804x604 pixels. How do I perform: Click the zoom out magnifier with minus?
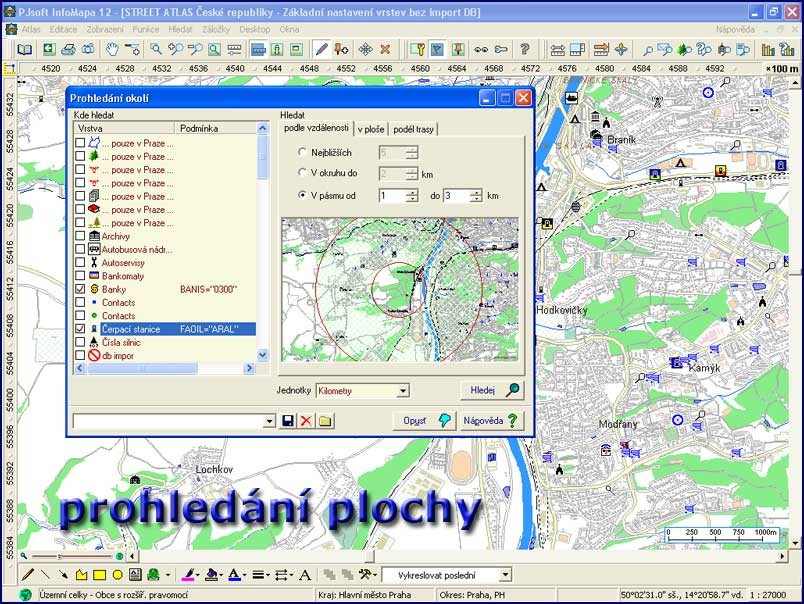tap(195, 50)
